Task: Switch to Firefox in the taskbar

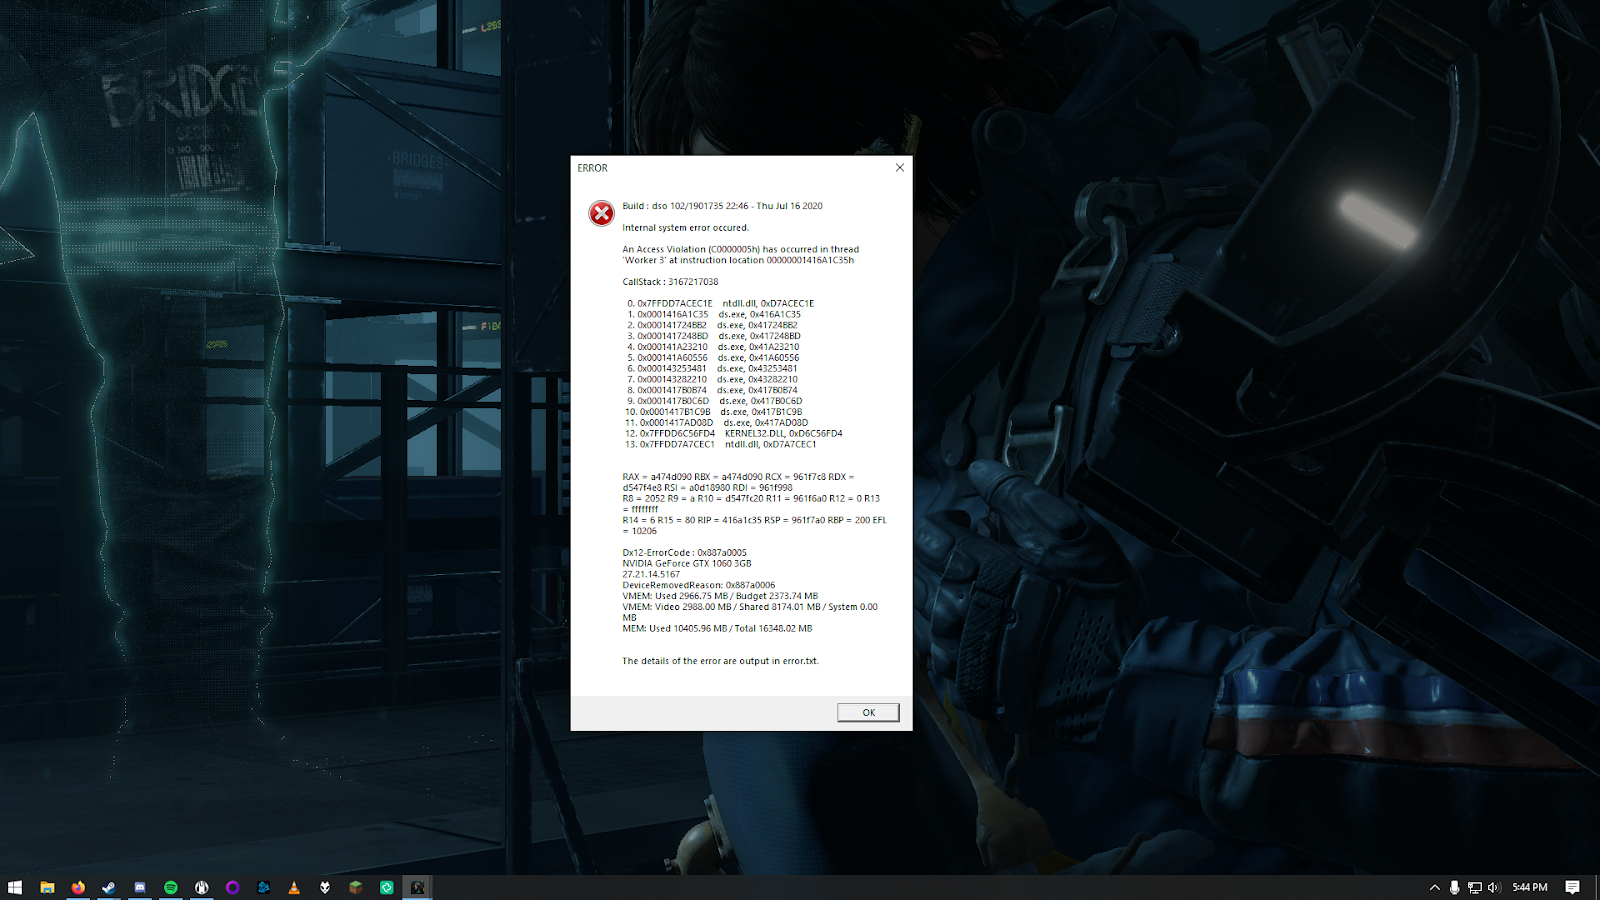Action: 78,887
